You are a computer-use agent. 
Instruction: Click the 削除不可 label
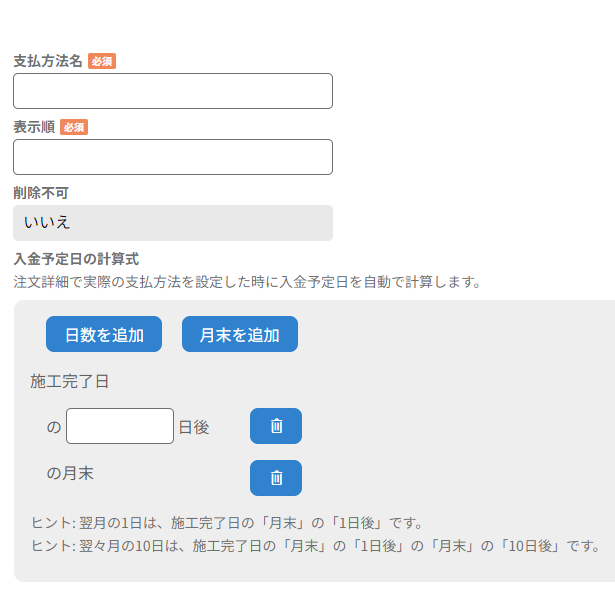coord(41,193)
